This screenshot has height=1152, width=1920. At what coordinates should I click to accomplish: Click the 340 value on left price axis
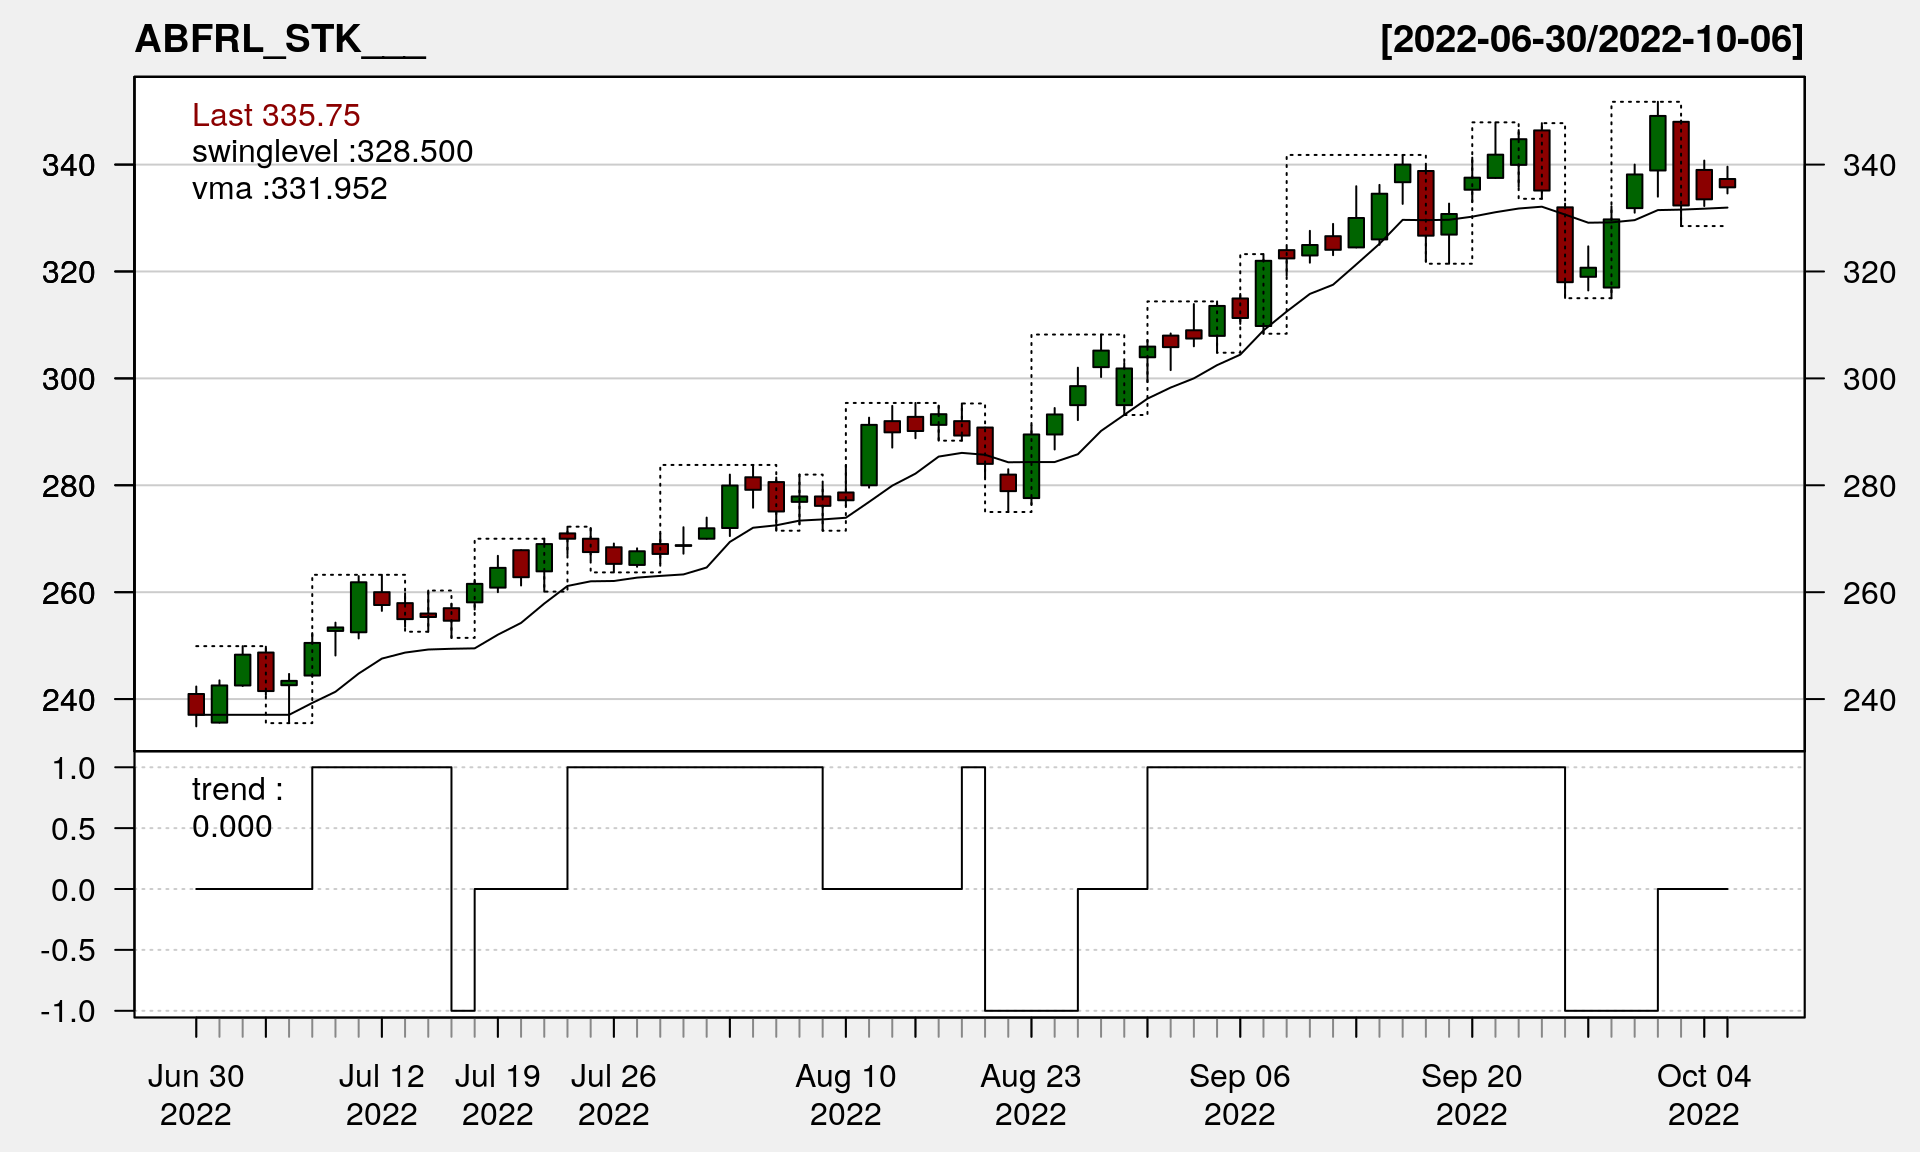[x=68, y=165]
